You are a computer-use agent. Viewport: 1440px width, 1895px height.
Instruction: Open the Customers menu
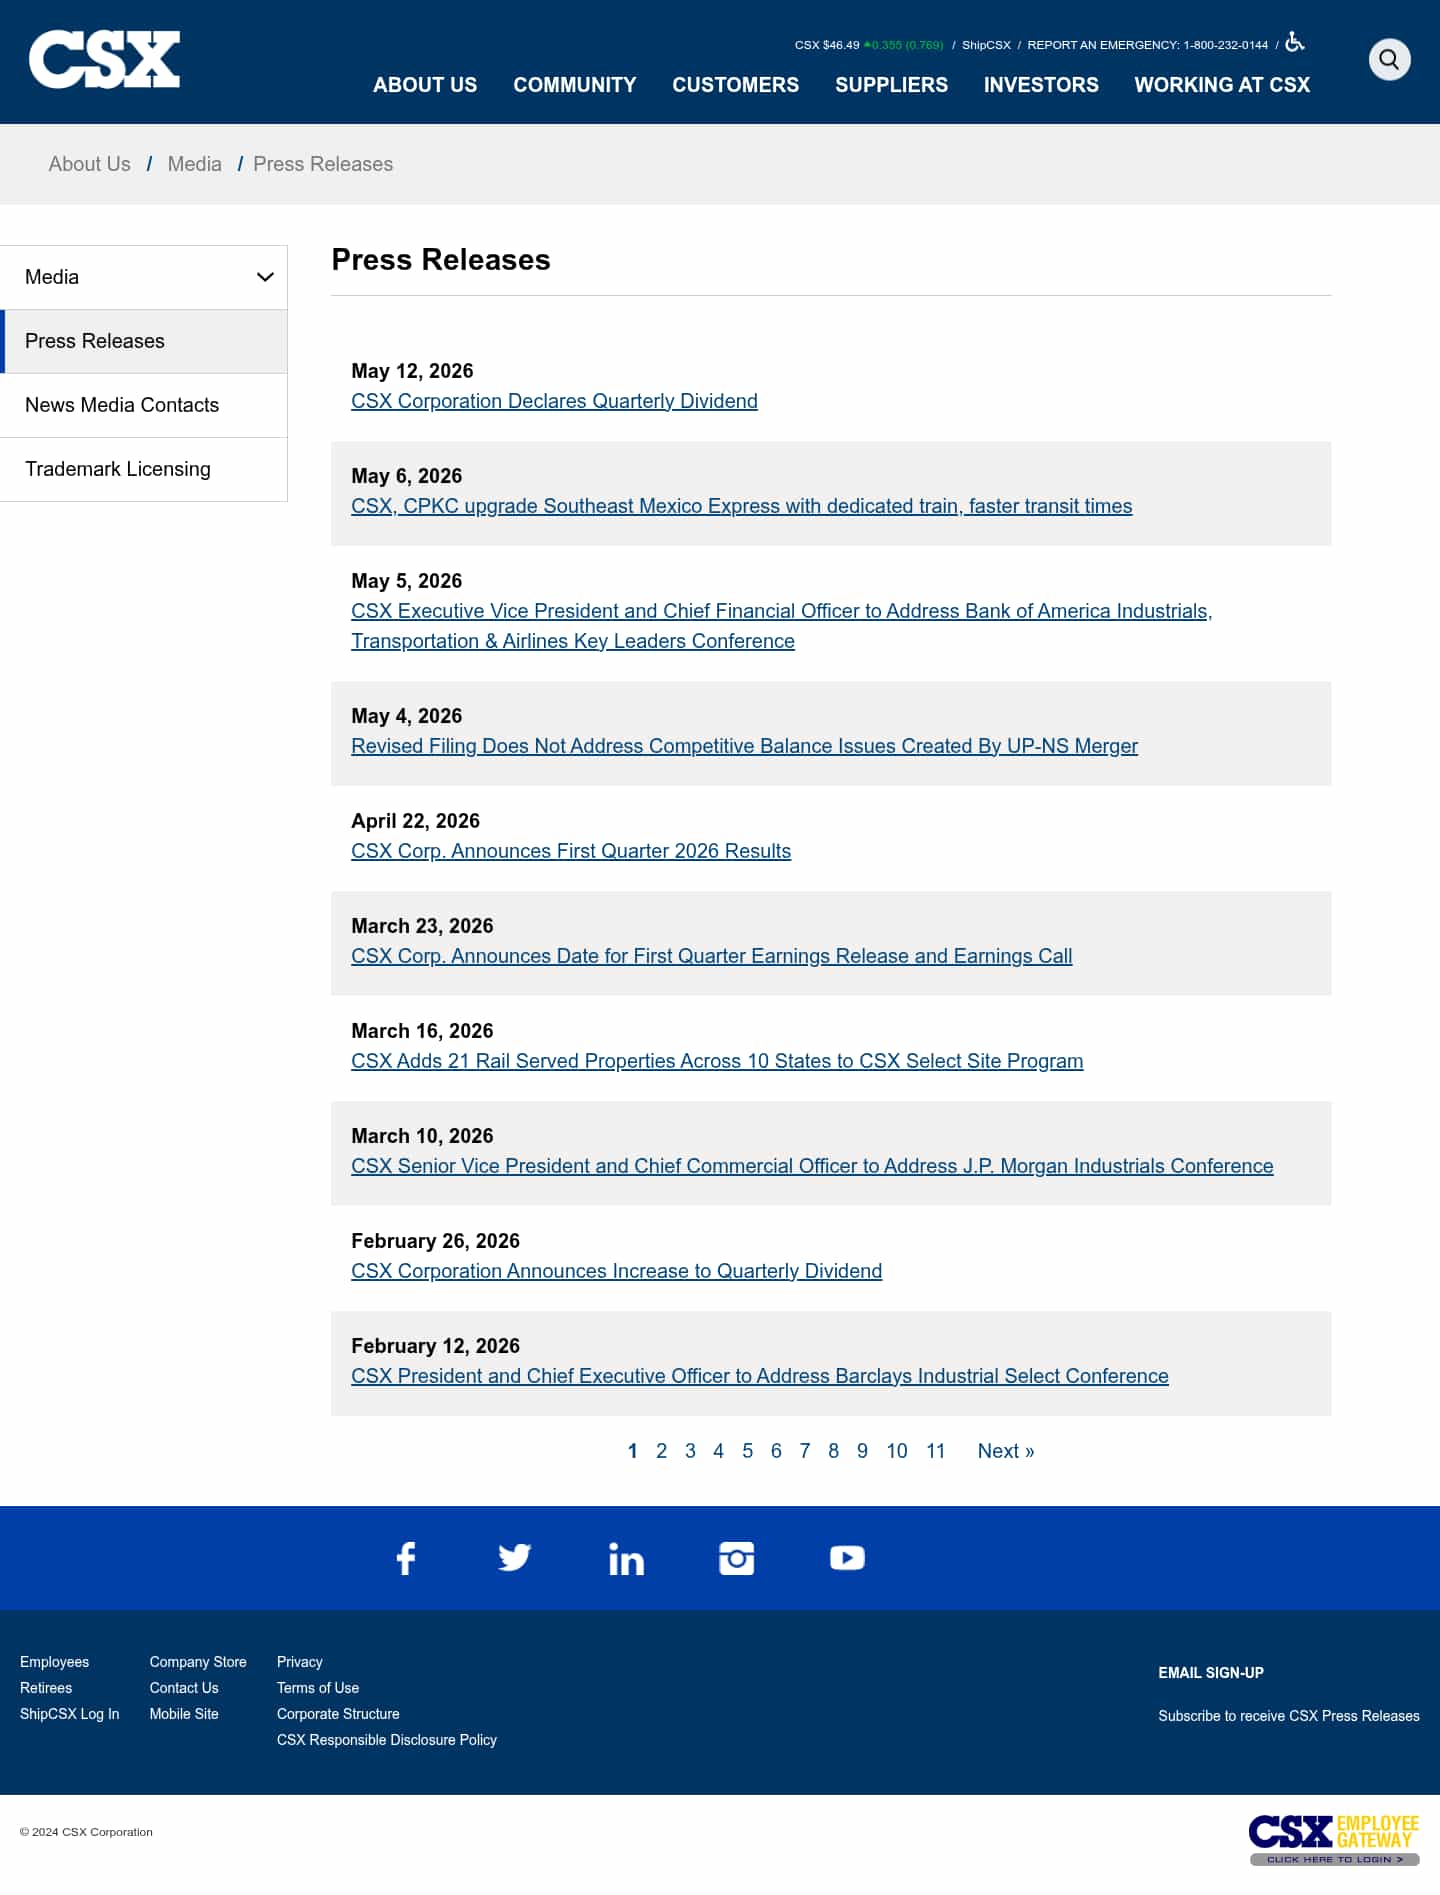tap(736, 85)
